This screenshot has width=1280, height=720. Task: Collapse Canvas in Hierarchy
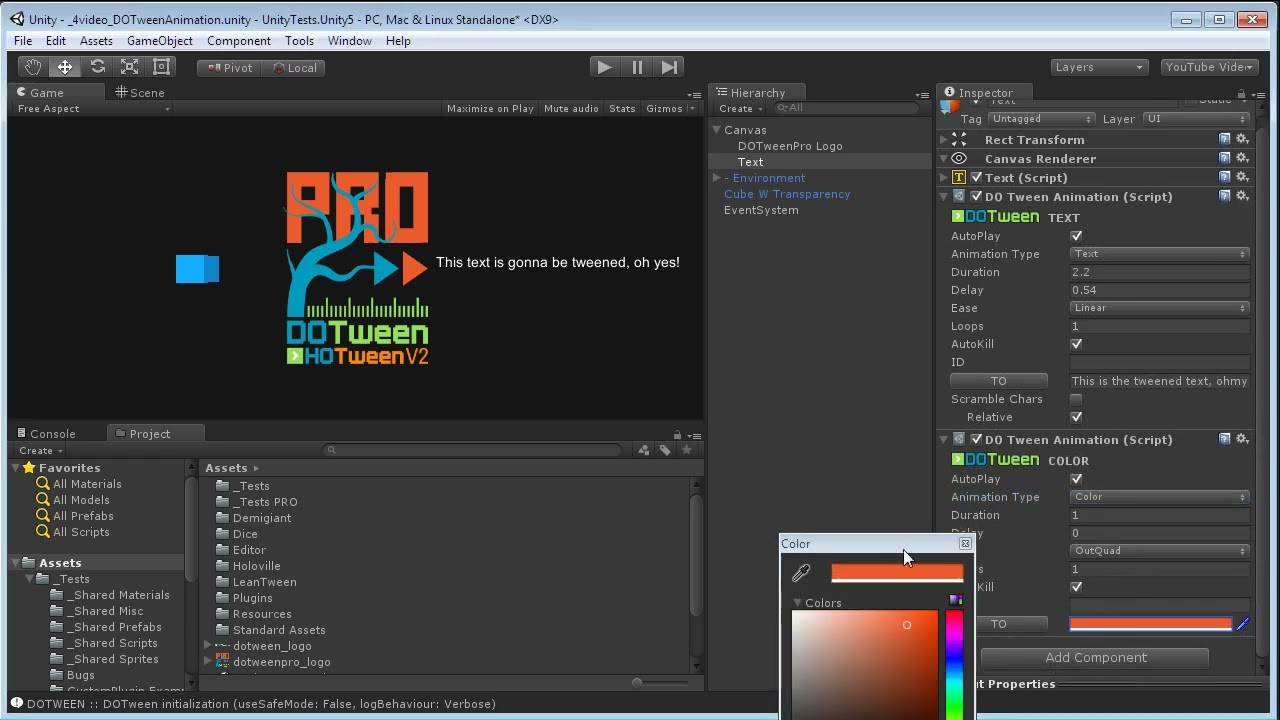tap(717, 130)
